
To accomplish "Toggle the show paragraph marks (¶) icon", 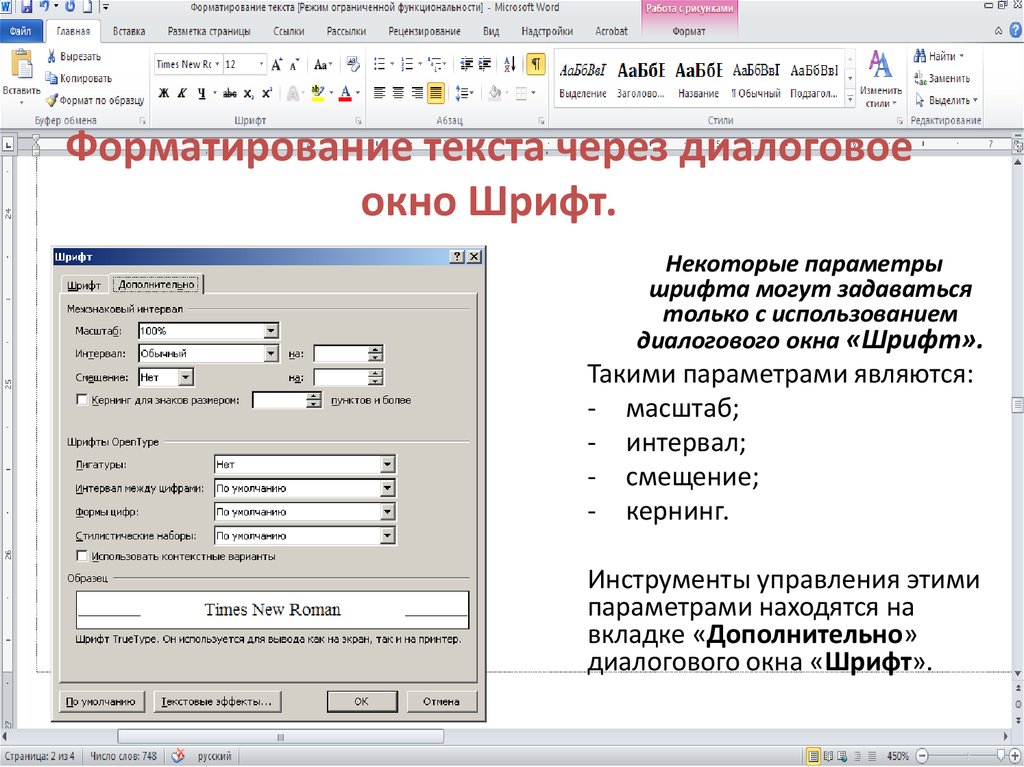I will (x=536, y=64).
